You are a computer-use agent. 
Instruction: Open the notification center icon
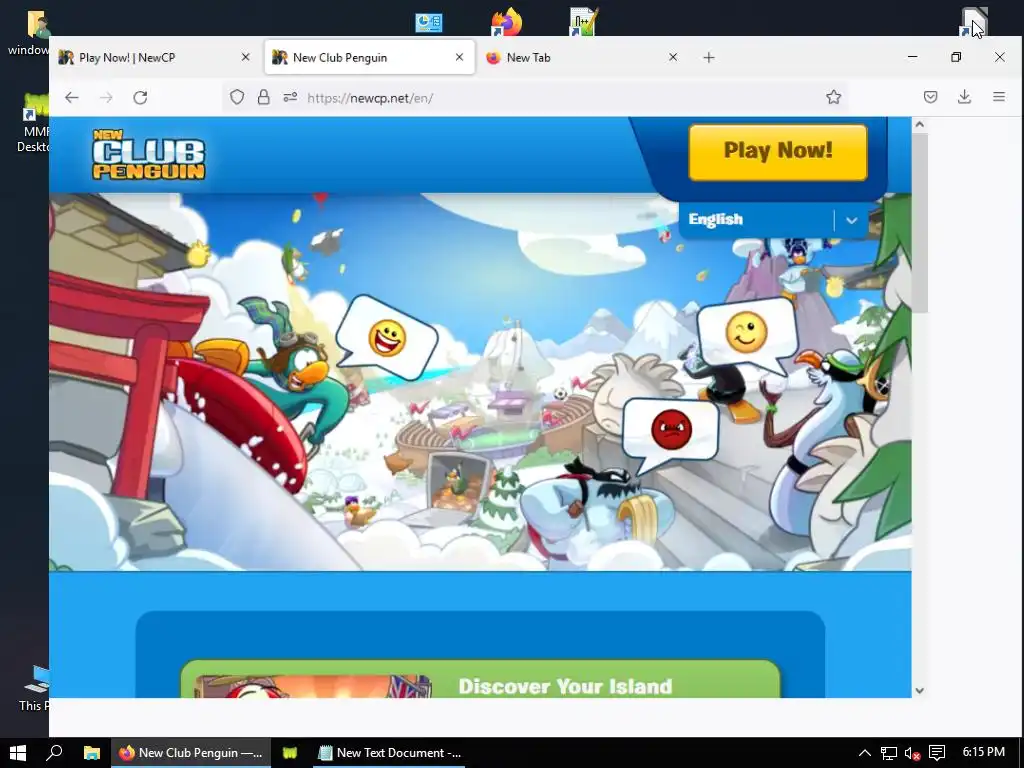[937, 753]
